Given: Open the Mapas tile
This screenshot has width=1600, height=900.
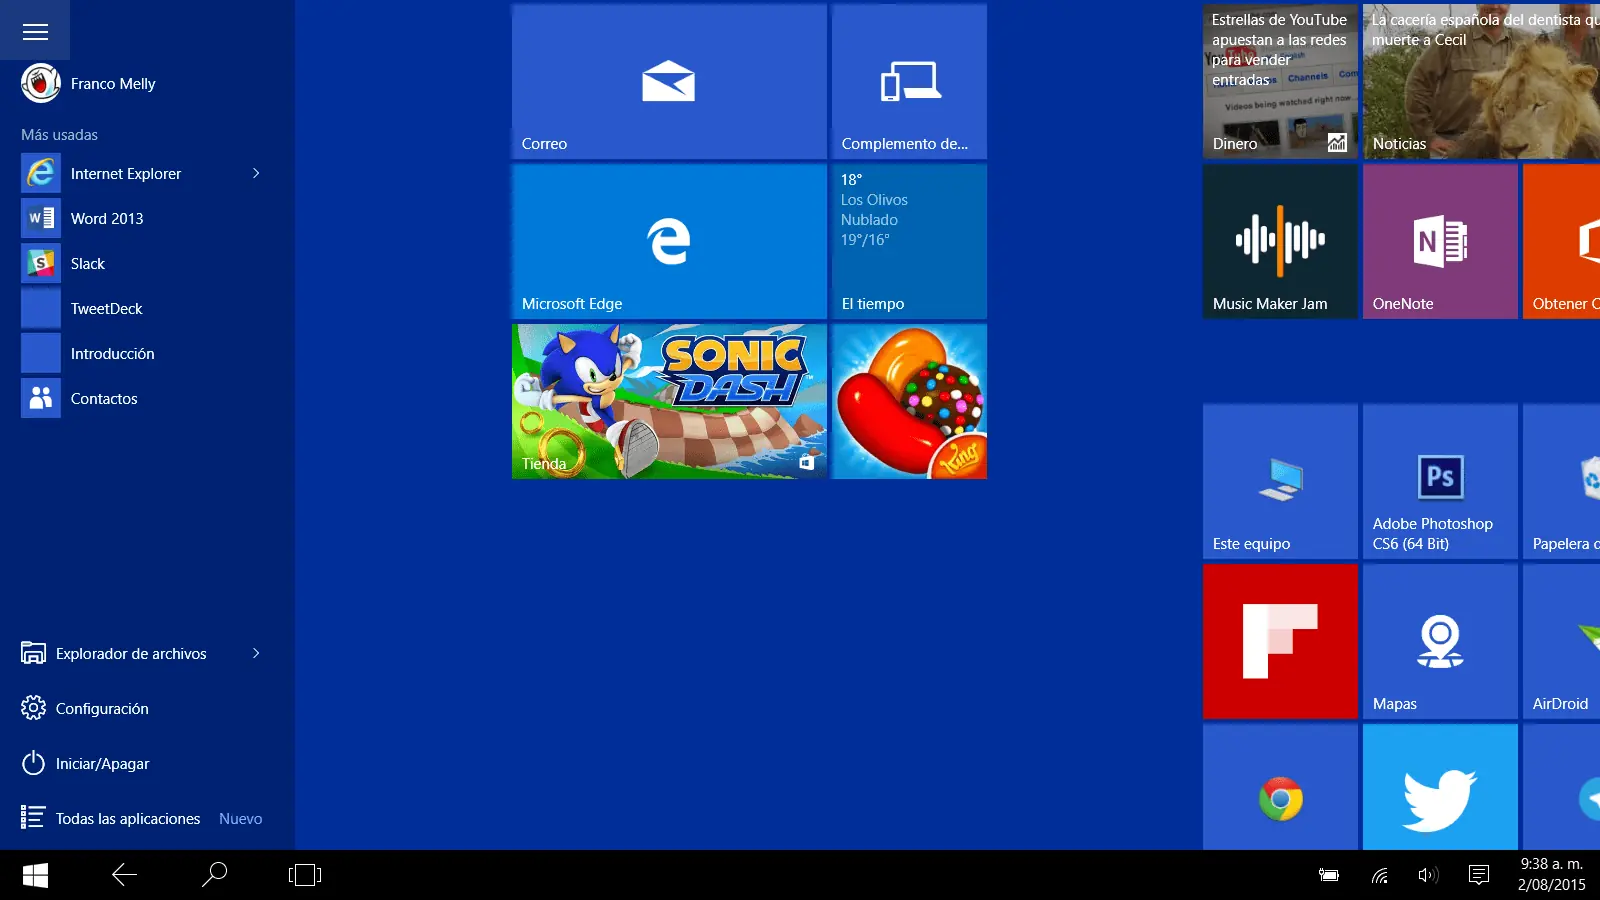Looking at the screenshot, I should pos(1440,641).
